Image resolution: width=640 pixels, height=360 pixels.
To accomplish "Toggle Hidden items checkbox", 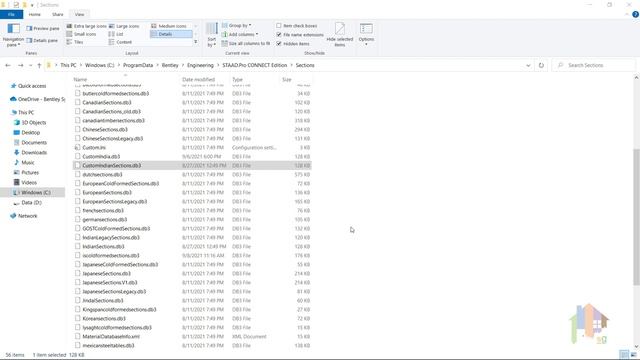I will 279,44.
